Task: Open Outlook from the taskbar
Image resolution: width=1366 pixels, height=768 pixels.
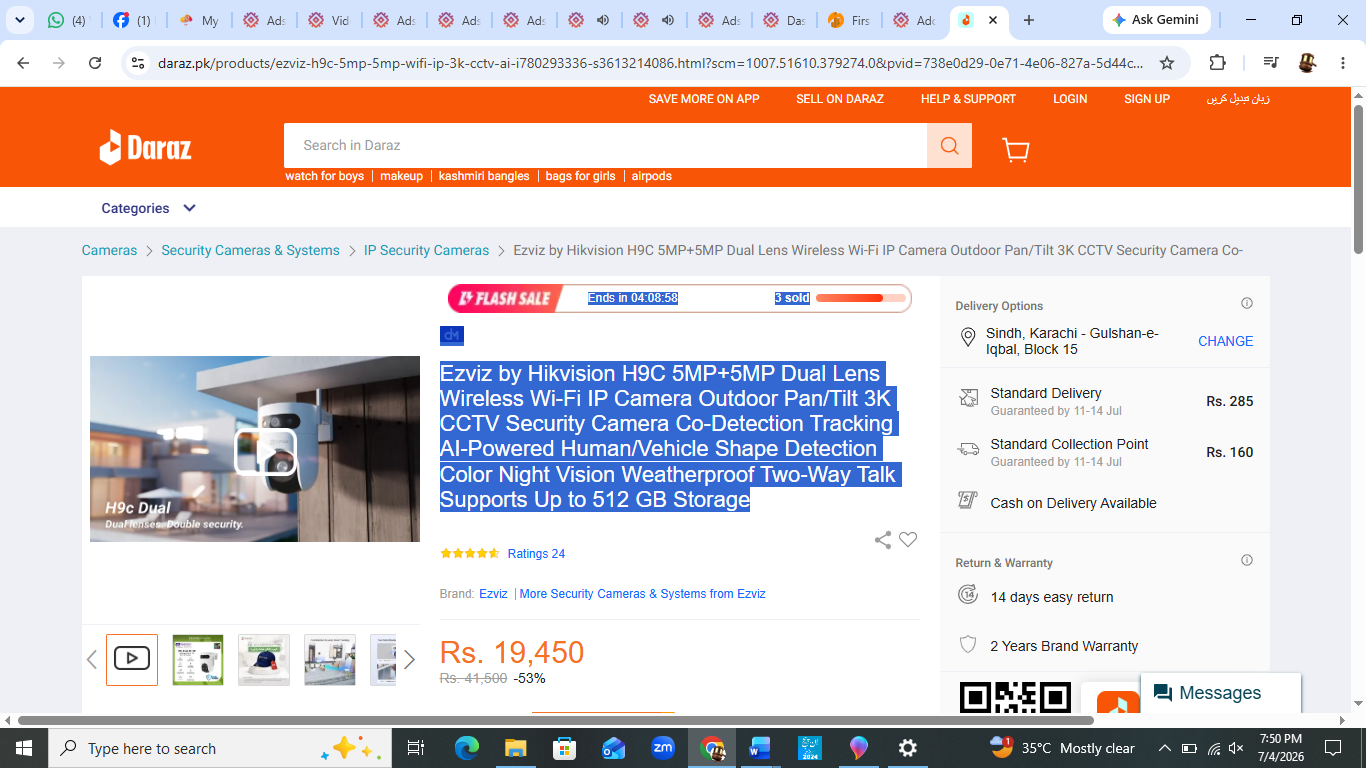Action: (x=614, y=748)
